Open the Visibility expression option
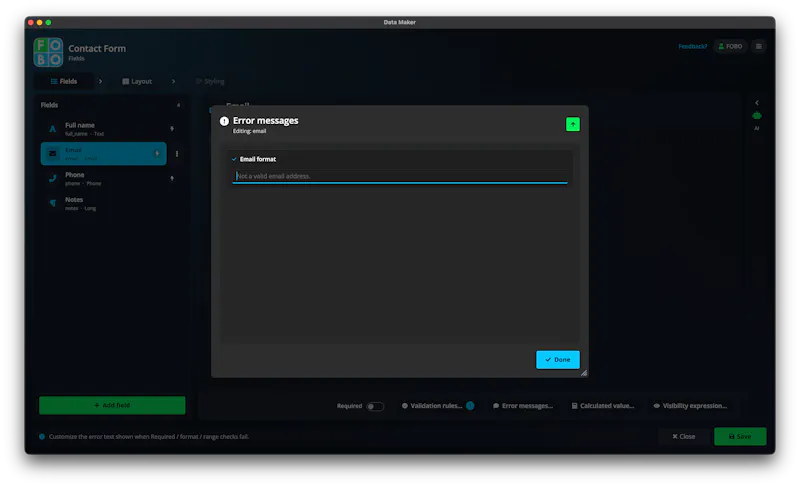The height and width of the screenshot is (487, 800). [690, 406]
